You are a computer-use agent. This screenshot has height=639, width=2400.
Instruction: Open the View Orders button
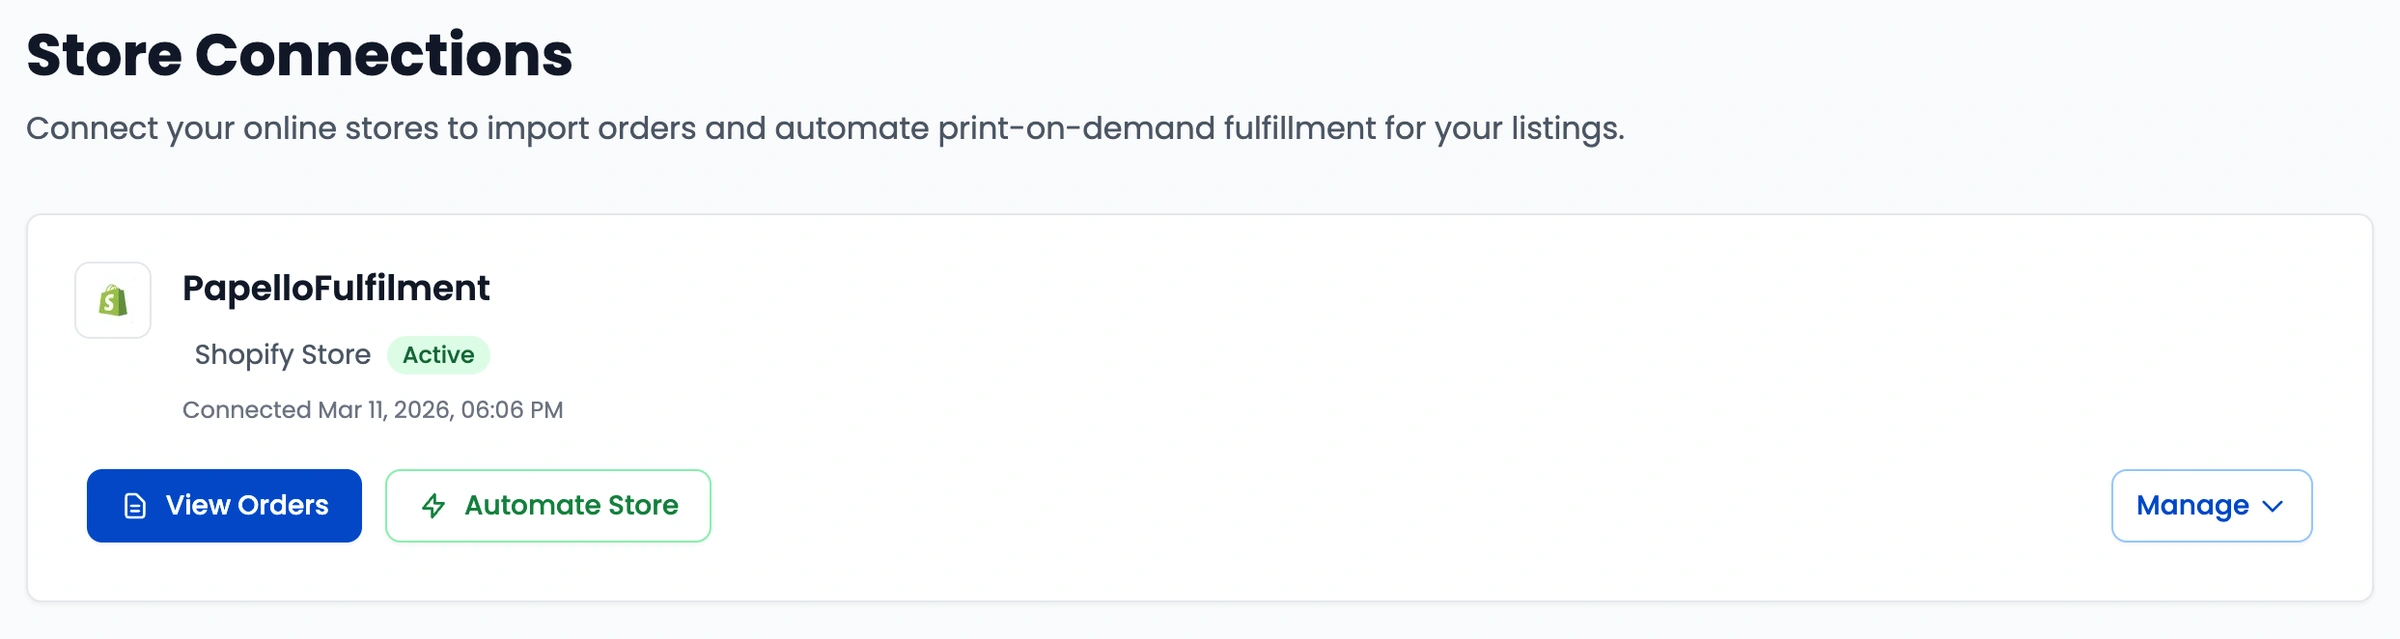224,506
